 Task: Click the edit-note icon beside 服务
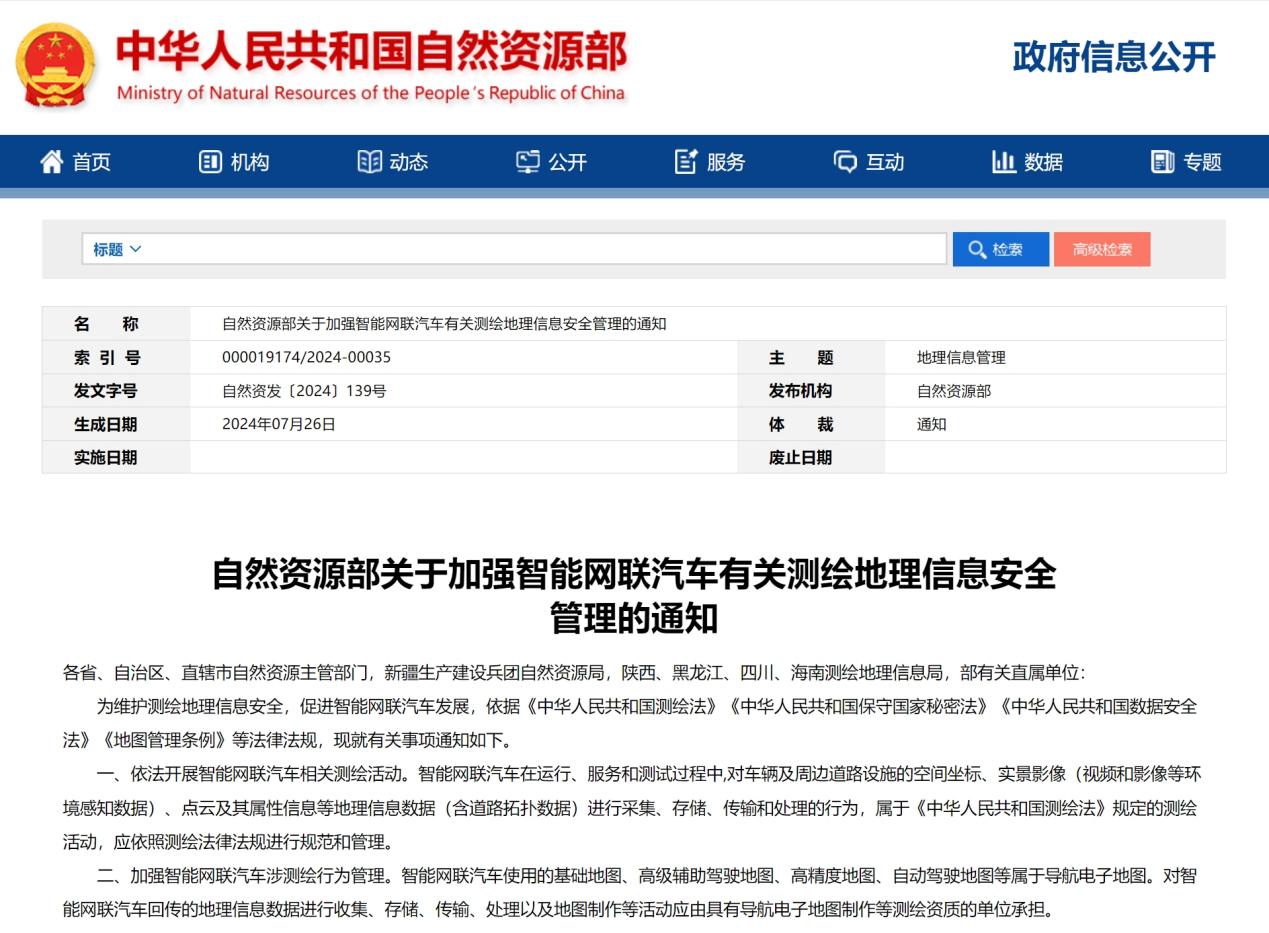(686, 162)
